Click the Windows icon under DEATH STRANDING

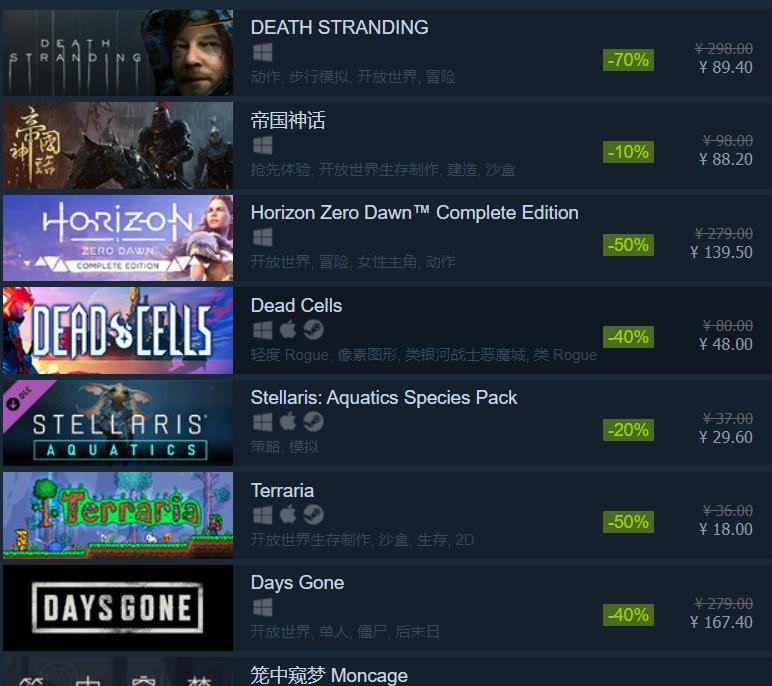pyautogui.click(x=262, y=53)
